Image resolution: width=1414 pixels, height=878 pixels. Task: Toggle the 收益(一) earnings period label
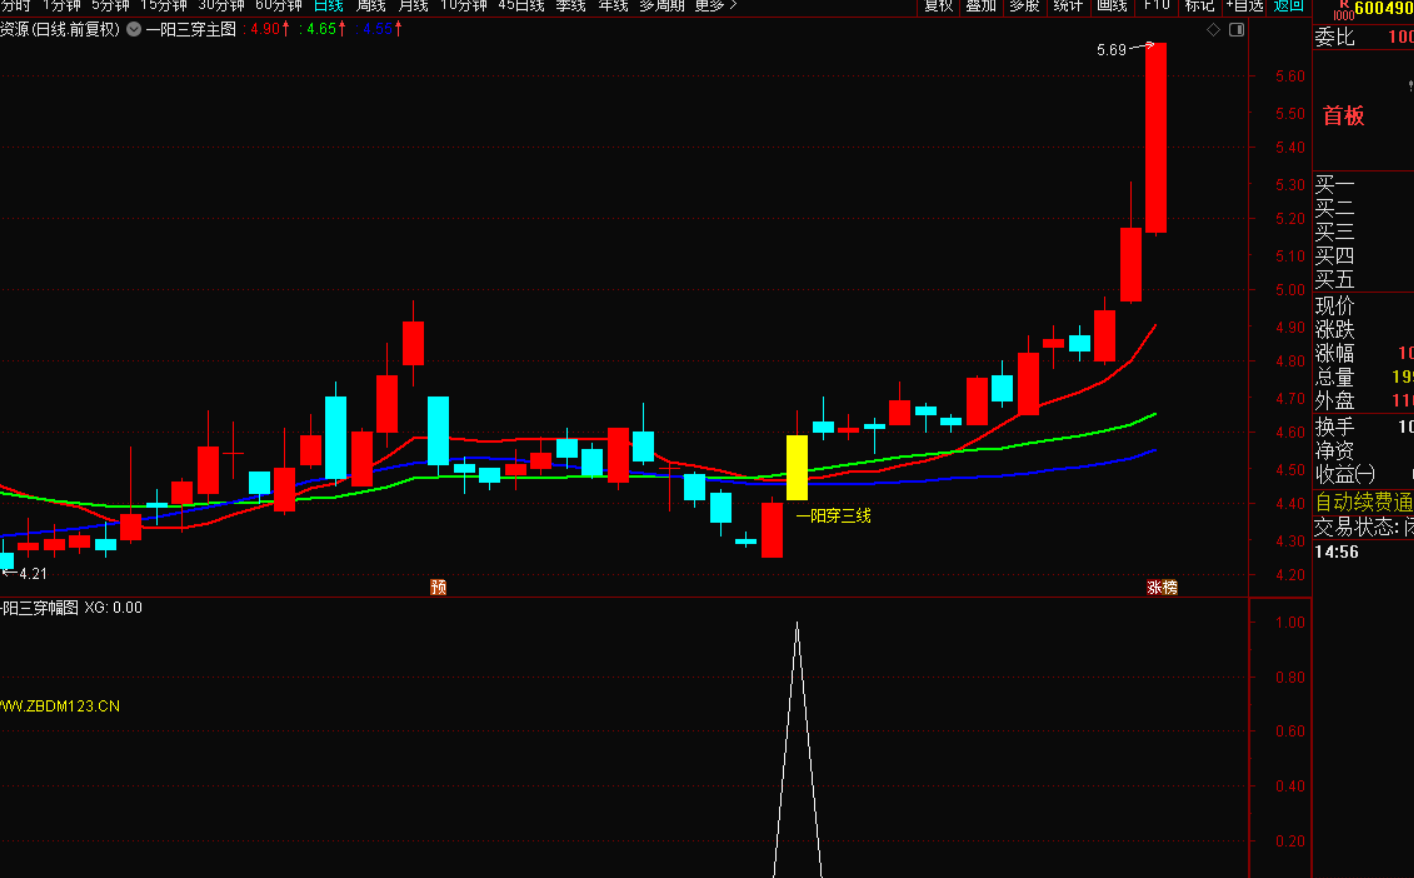click(1345, 474)
